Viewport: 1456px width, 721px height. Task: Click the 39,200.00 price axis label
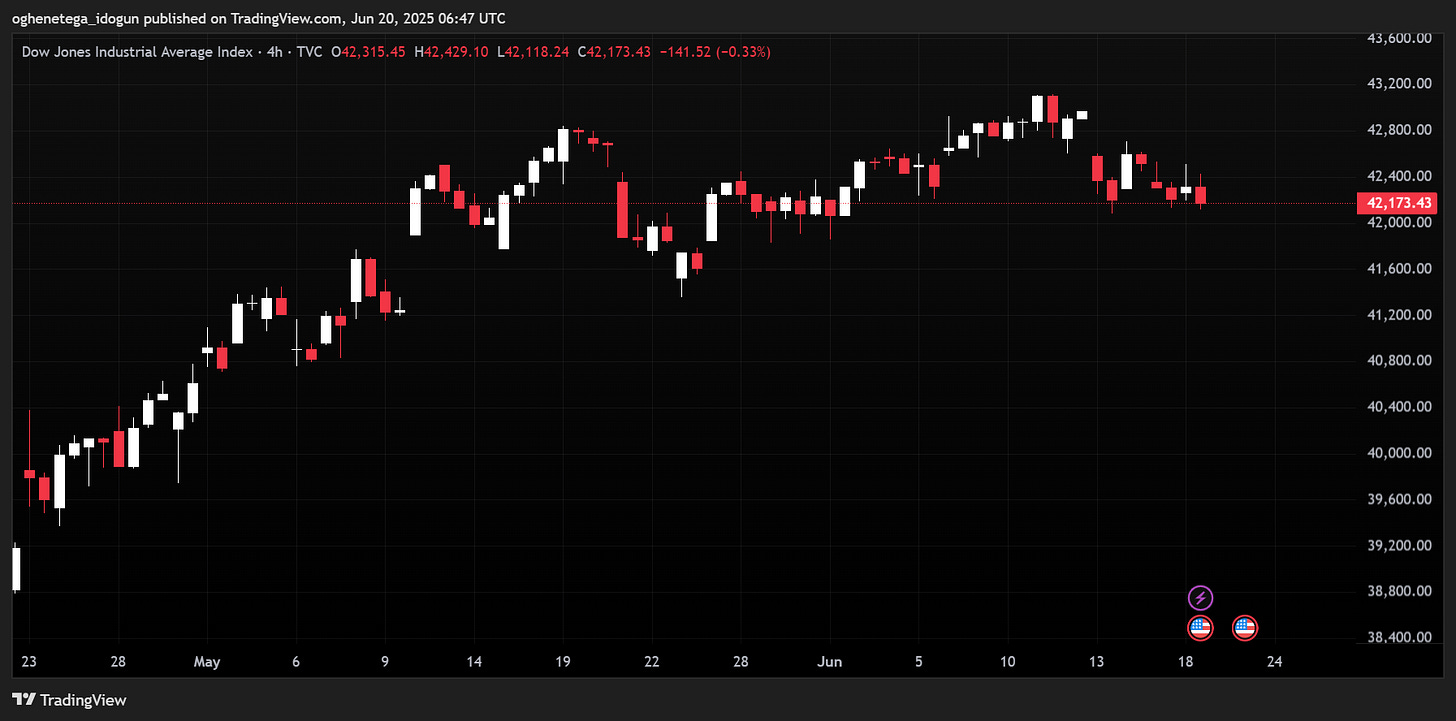[1400, 546]
